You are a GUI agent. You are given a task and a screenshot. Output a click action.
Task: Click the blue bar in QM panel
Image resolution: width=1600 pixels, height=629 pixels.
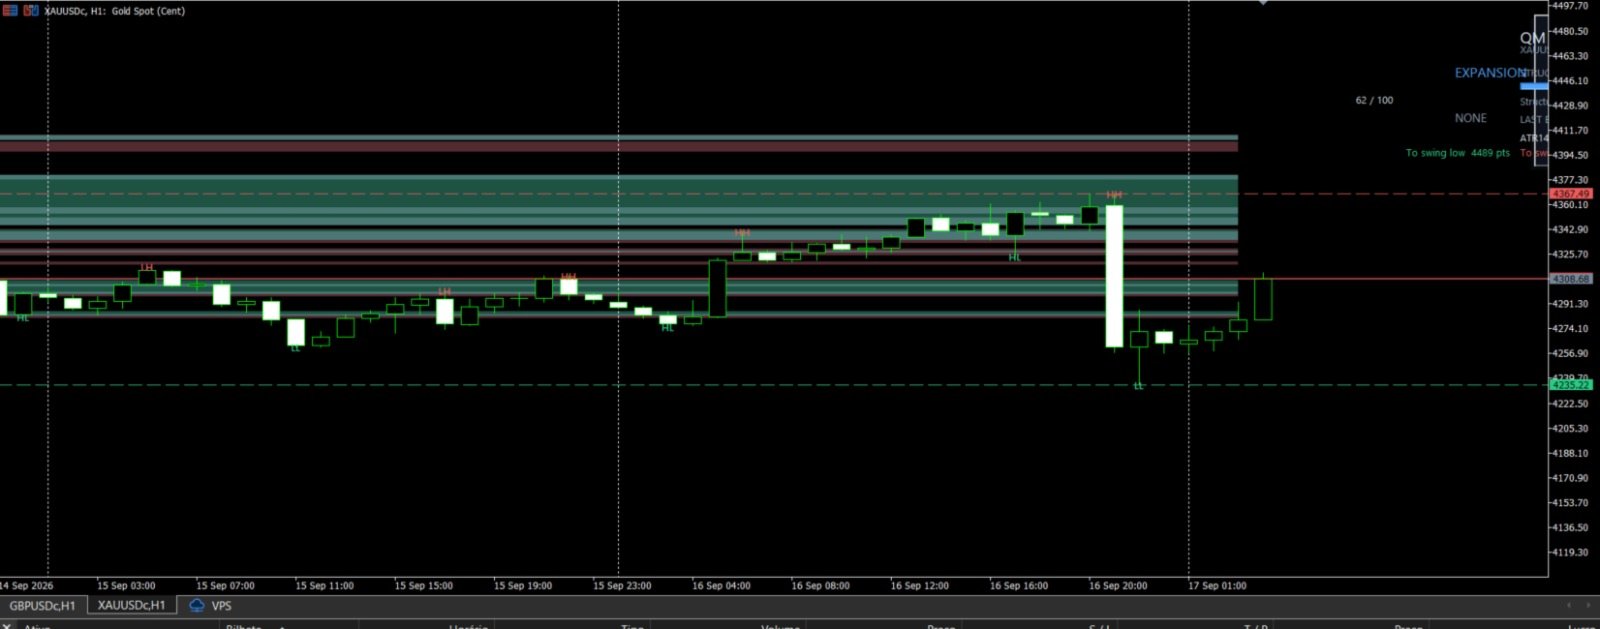coord(1533,86)
